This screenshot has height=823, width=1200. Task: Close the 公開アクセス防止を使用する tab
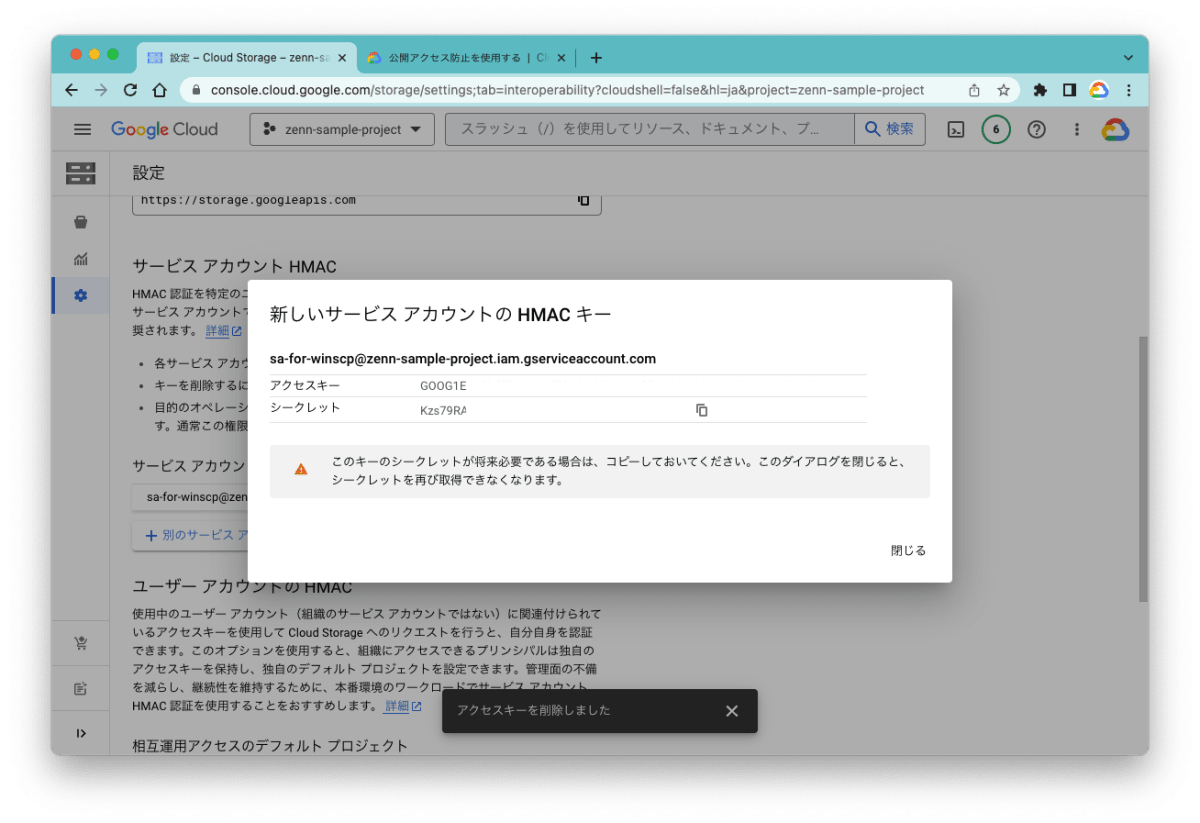(561, 58)
